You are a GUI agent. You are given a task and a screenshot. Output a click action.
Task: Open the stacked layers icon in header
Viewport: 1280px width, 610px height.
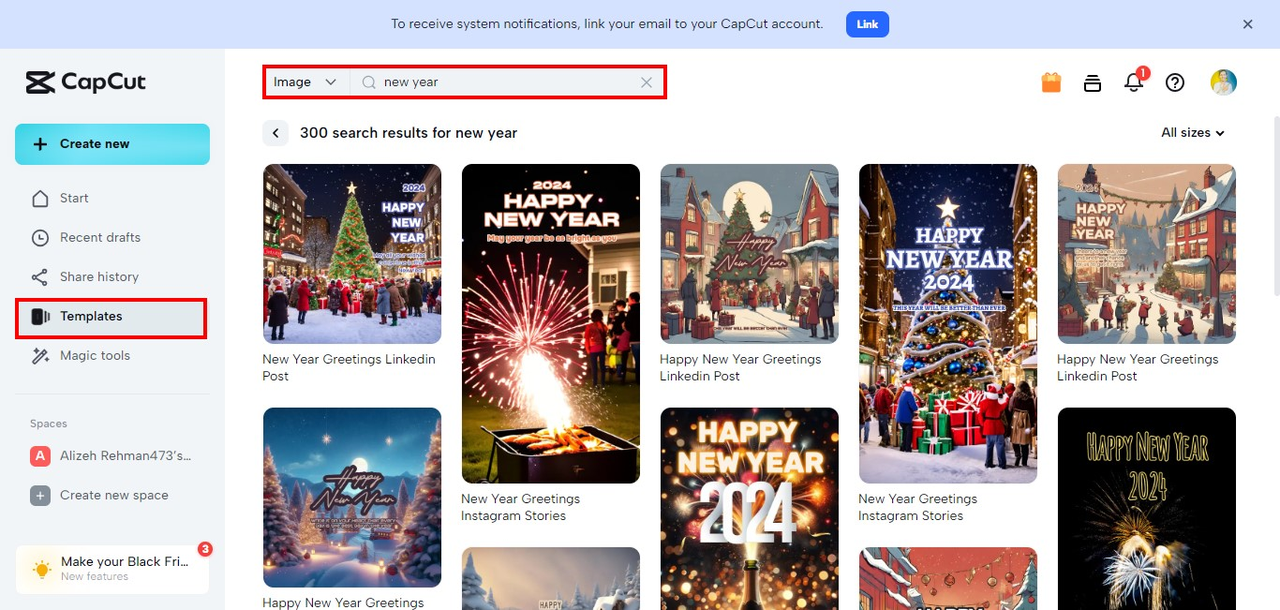pyautogui.click(x=1092, y=83)
